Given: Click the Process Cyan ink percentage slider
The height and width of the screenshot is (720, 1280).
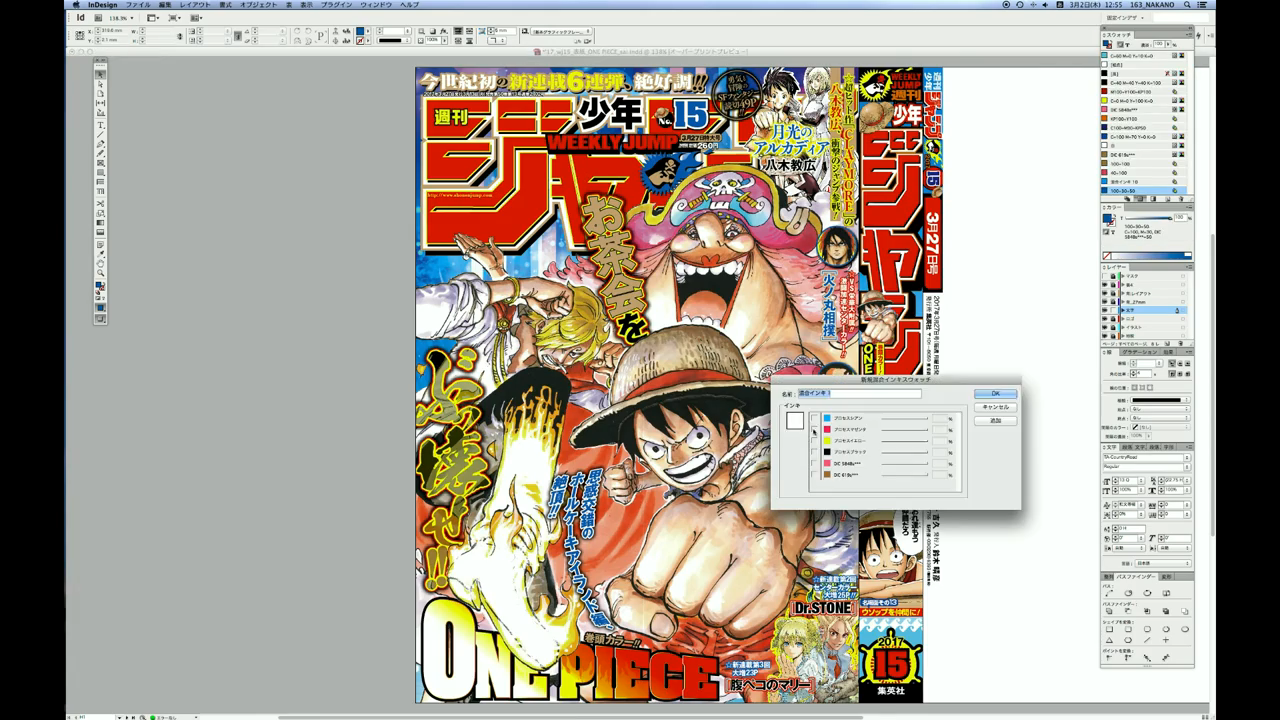Looking at the screenshot, I should tap(905, 418).
